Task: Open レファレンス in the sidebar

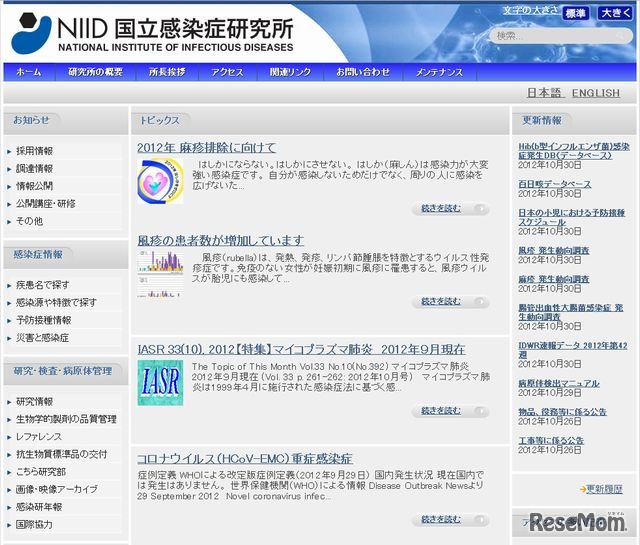Action: [39, 437]
